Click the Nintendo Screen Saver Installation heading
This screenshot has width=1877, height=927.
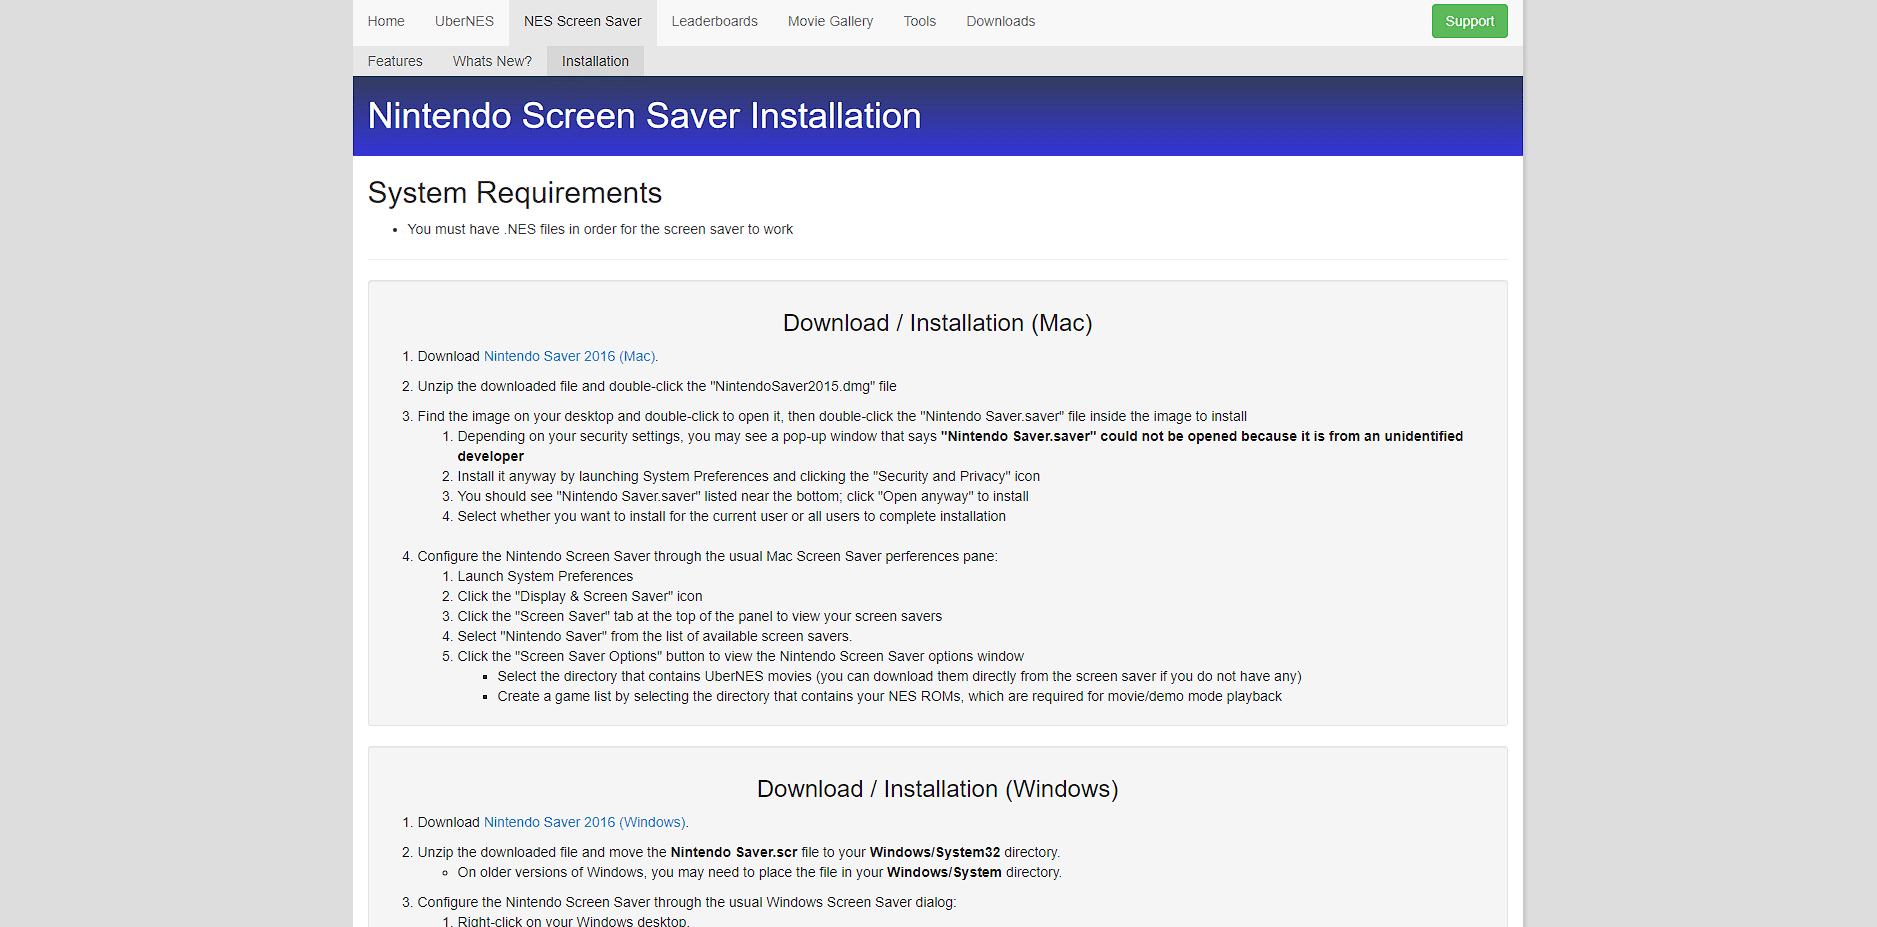pyautogui.click(x=644, y=116)
